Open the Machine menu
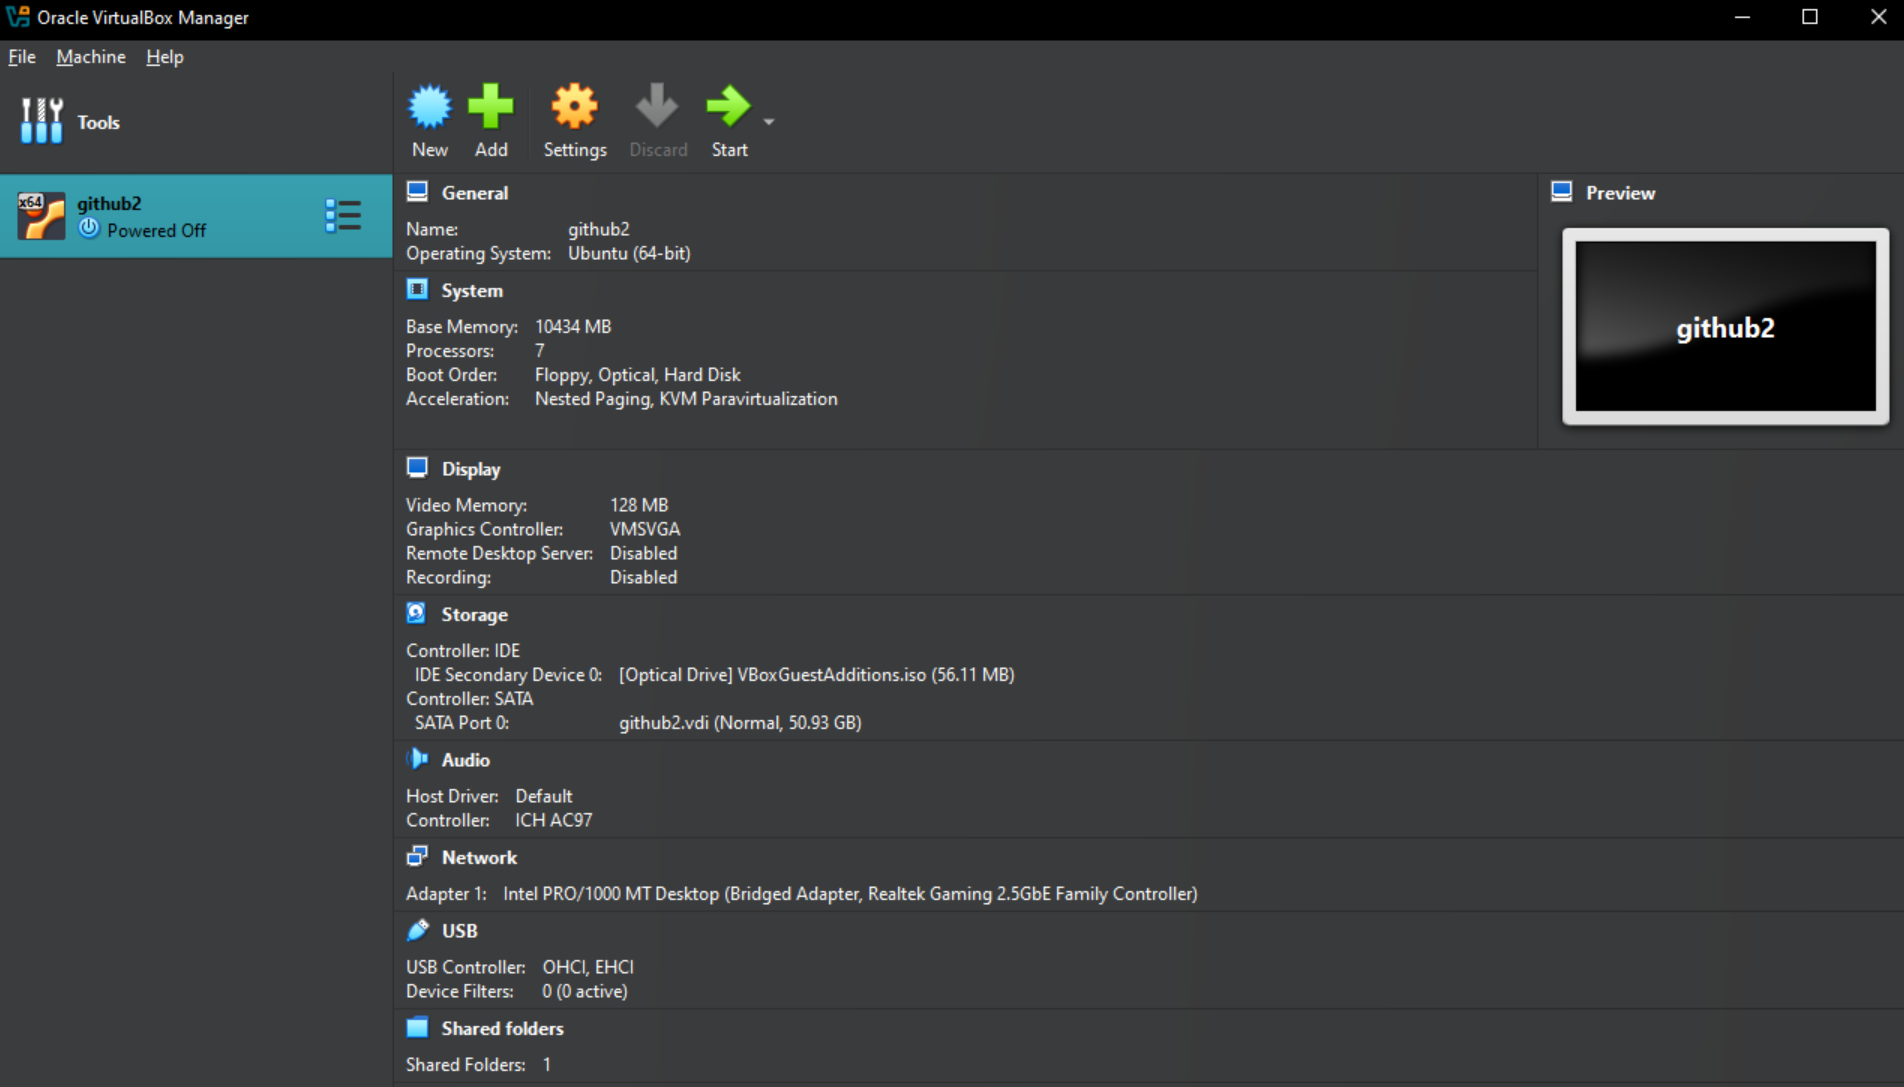Image resolution: width=1904 pixels, height=1087 pixels. [90, 57]
